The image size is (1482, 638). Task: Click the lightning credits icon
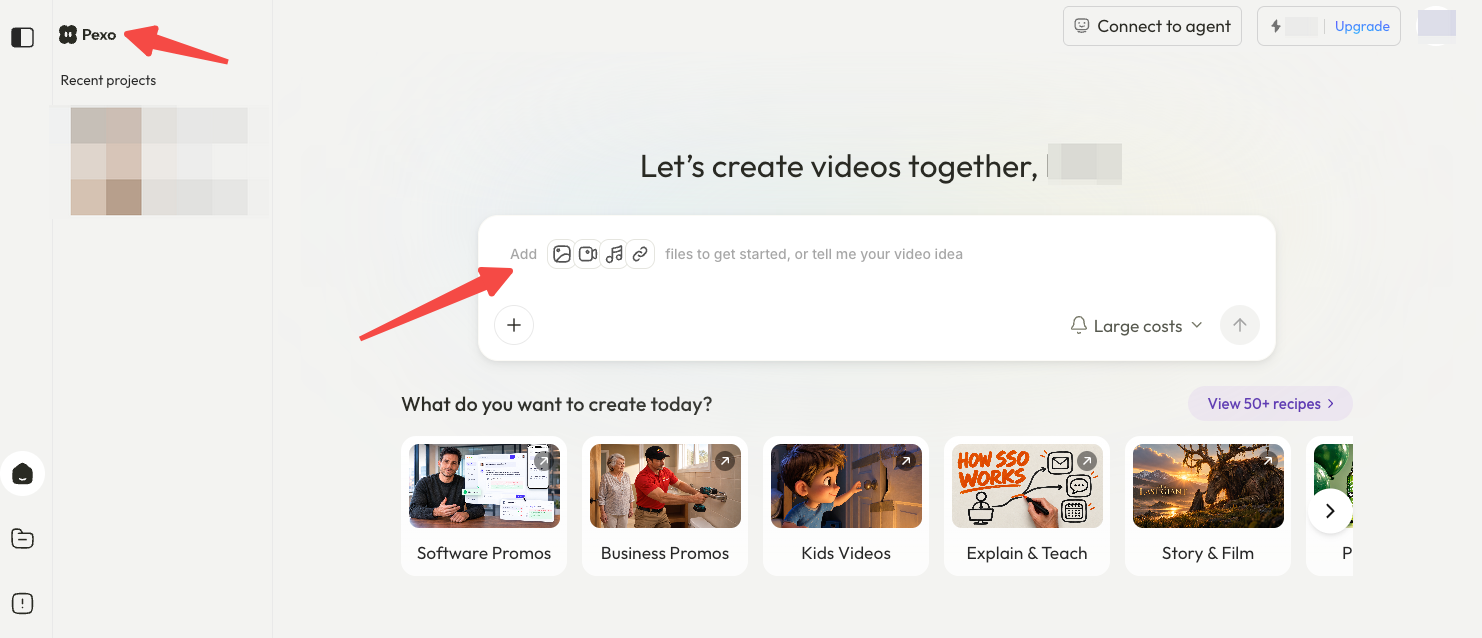pyautogui.click(x=1276, y=26)
